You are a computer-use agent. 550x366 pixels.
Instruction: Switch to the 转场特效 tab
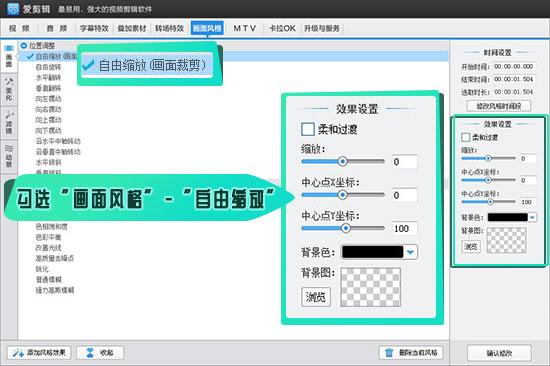point(169,28)
